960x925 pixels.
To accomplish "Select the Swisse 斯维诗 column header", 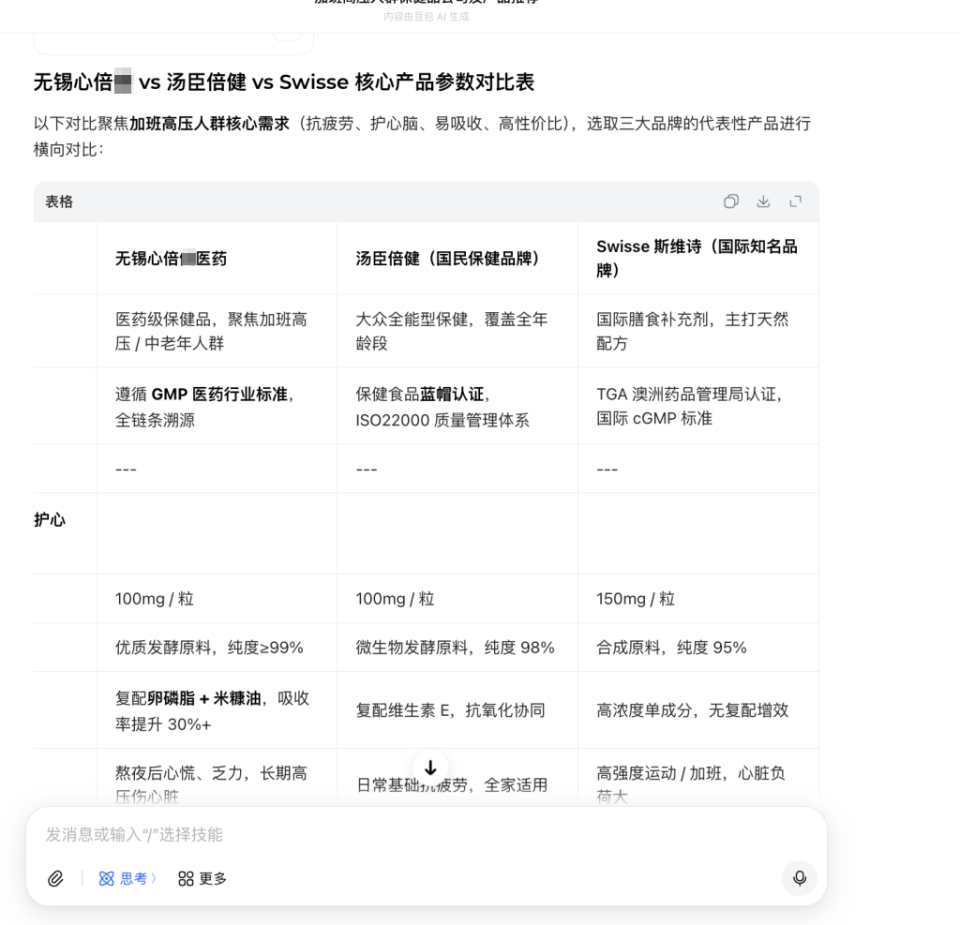I will tap(697, 257).
